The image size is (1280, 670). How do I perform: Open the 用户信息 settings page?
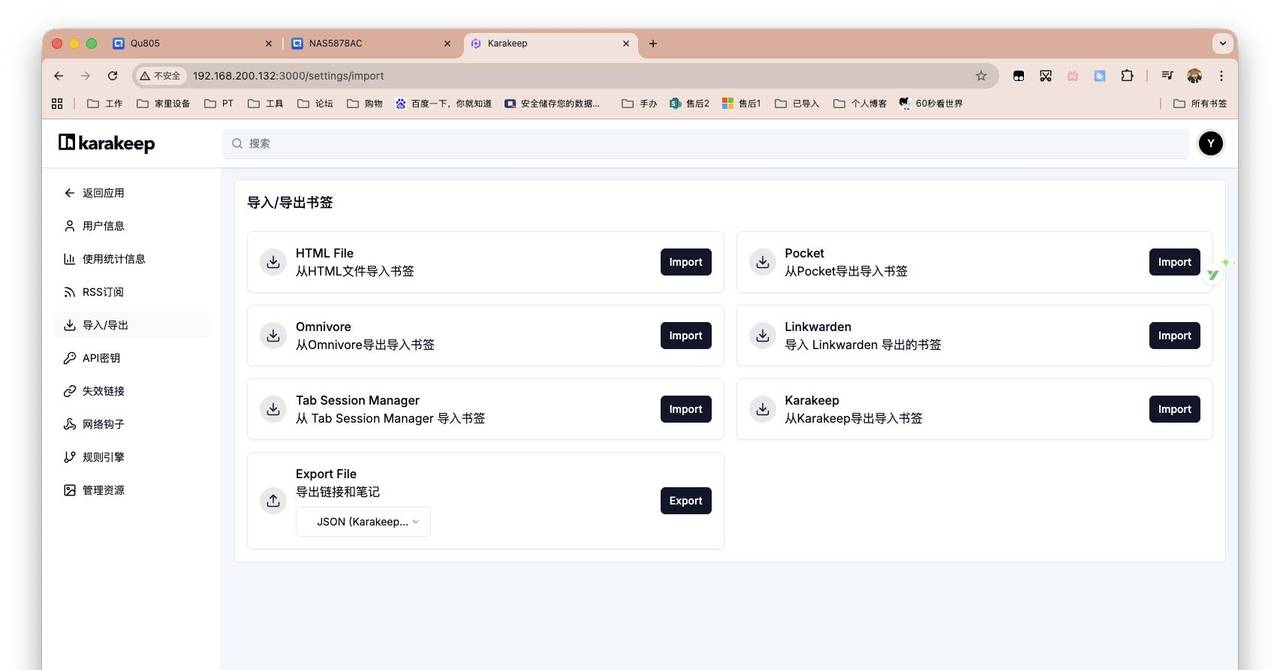click(99, 225)
